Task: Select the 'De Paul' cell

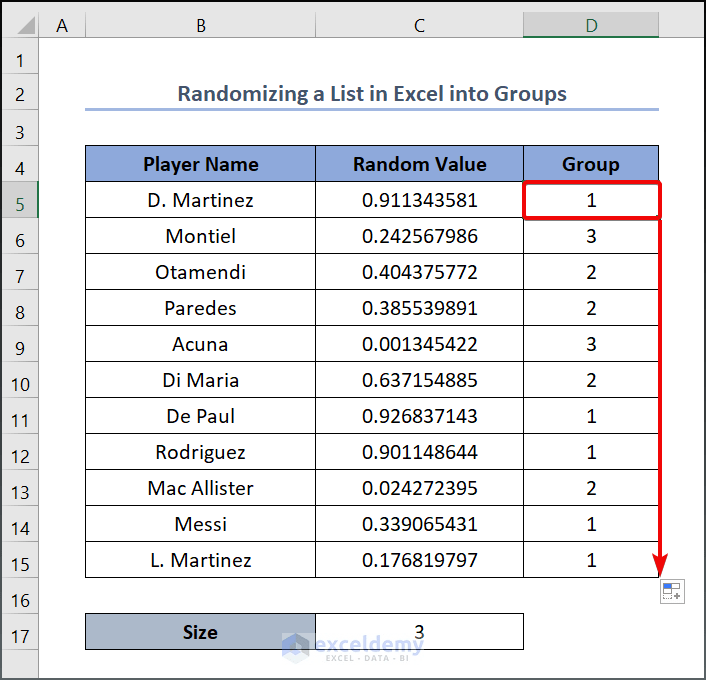Action: pos(200,416)
